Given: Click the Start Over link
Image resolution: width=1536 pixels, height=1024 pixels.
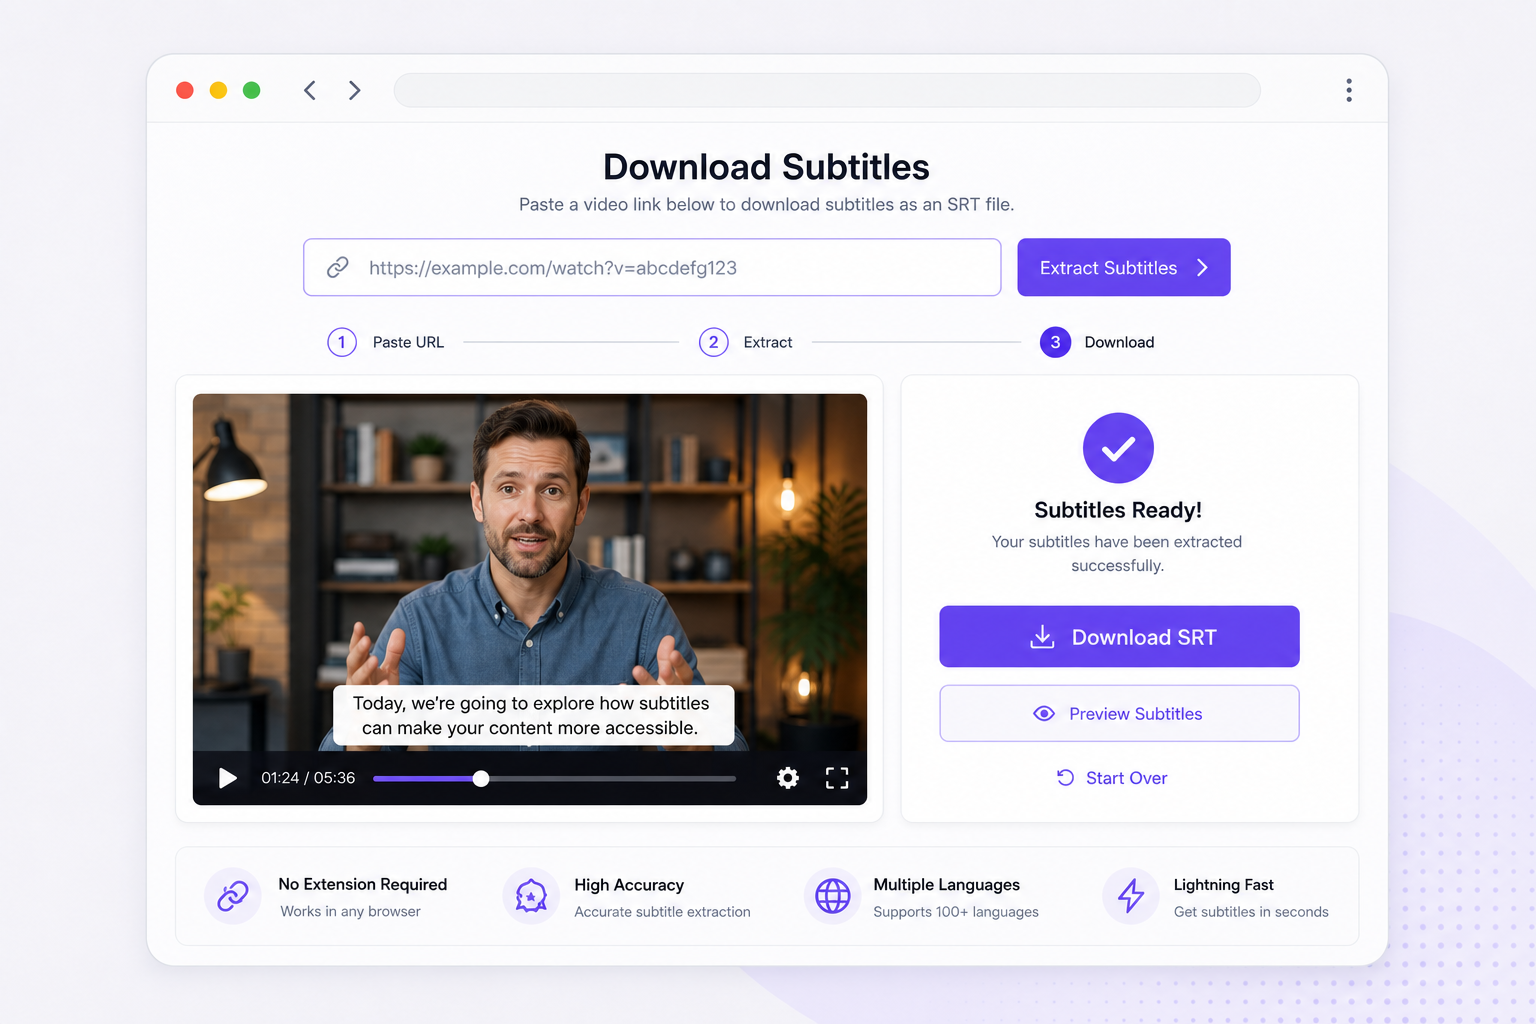Looking at the screenshot, I should click(x=1112, y=778).
